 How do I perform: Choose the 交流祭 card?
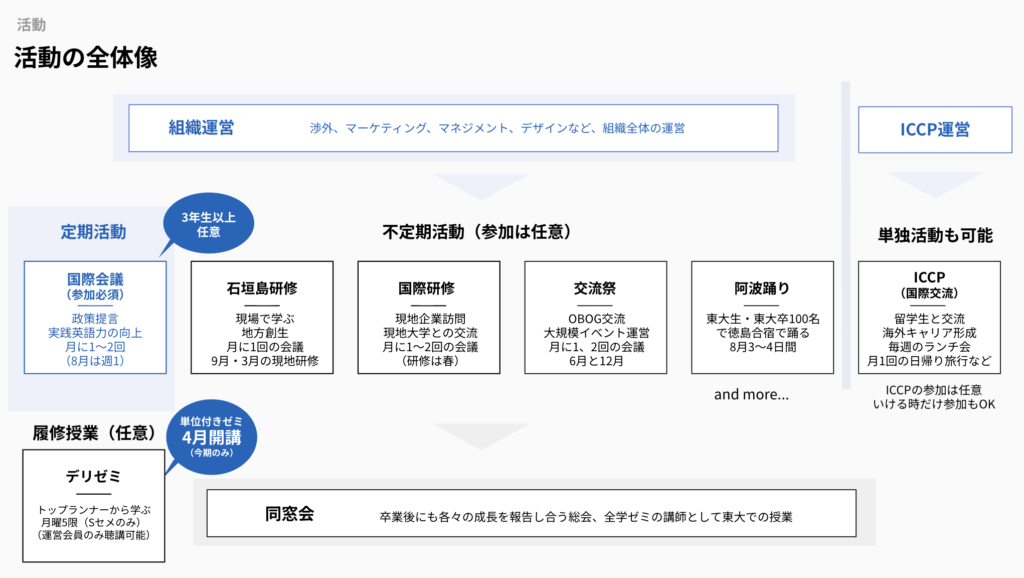[596, 317]
